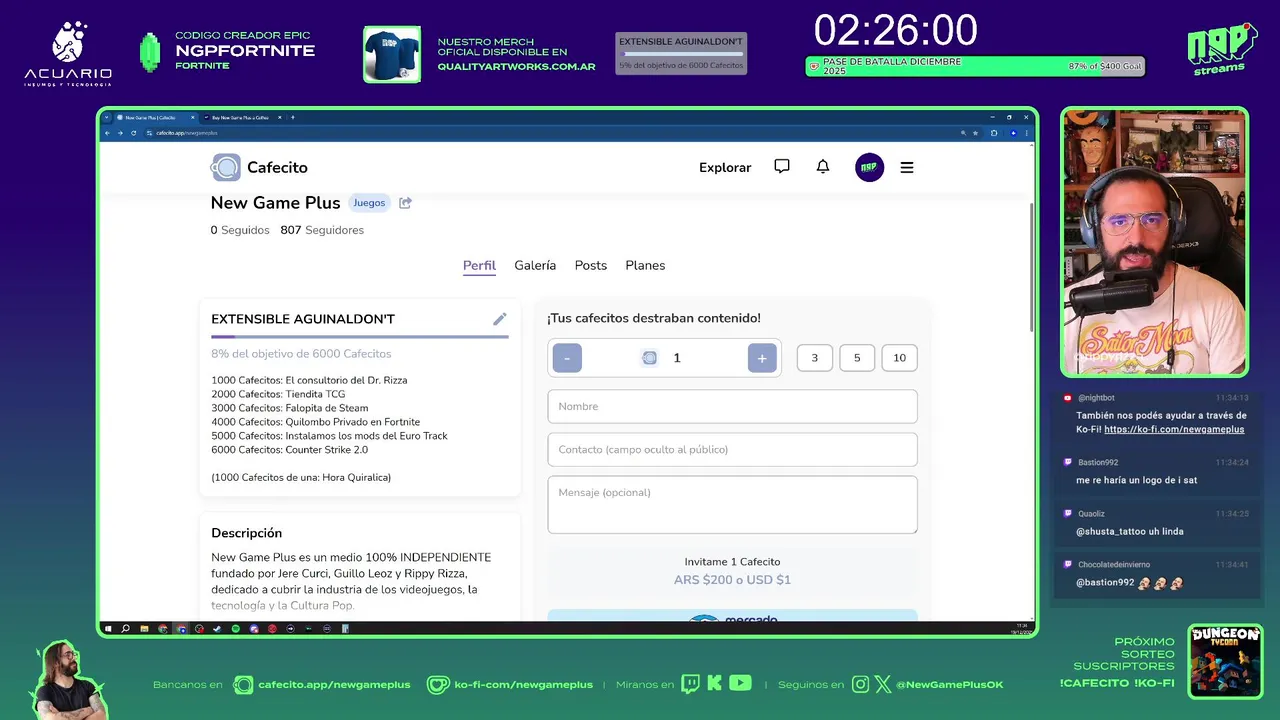Open the browser three-dot menu
The width and height of the screenshot is (1280, 720).
click(1027, 132)
